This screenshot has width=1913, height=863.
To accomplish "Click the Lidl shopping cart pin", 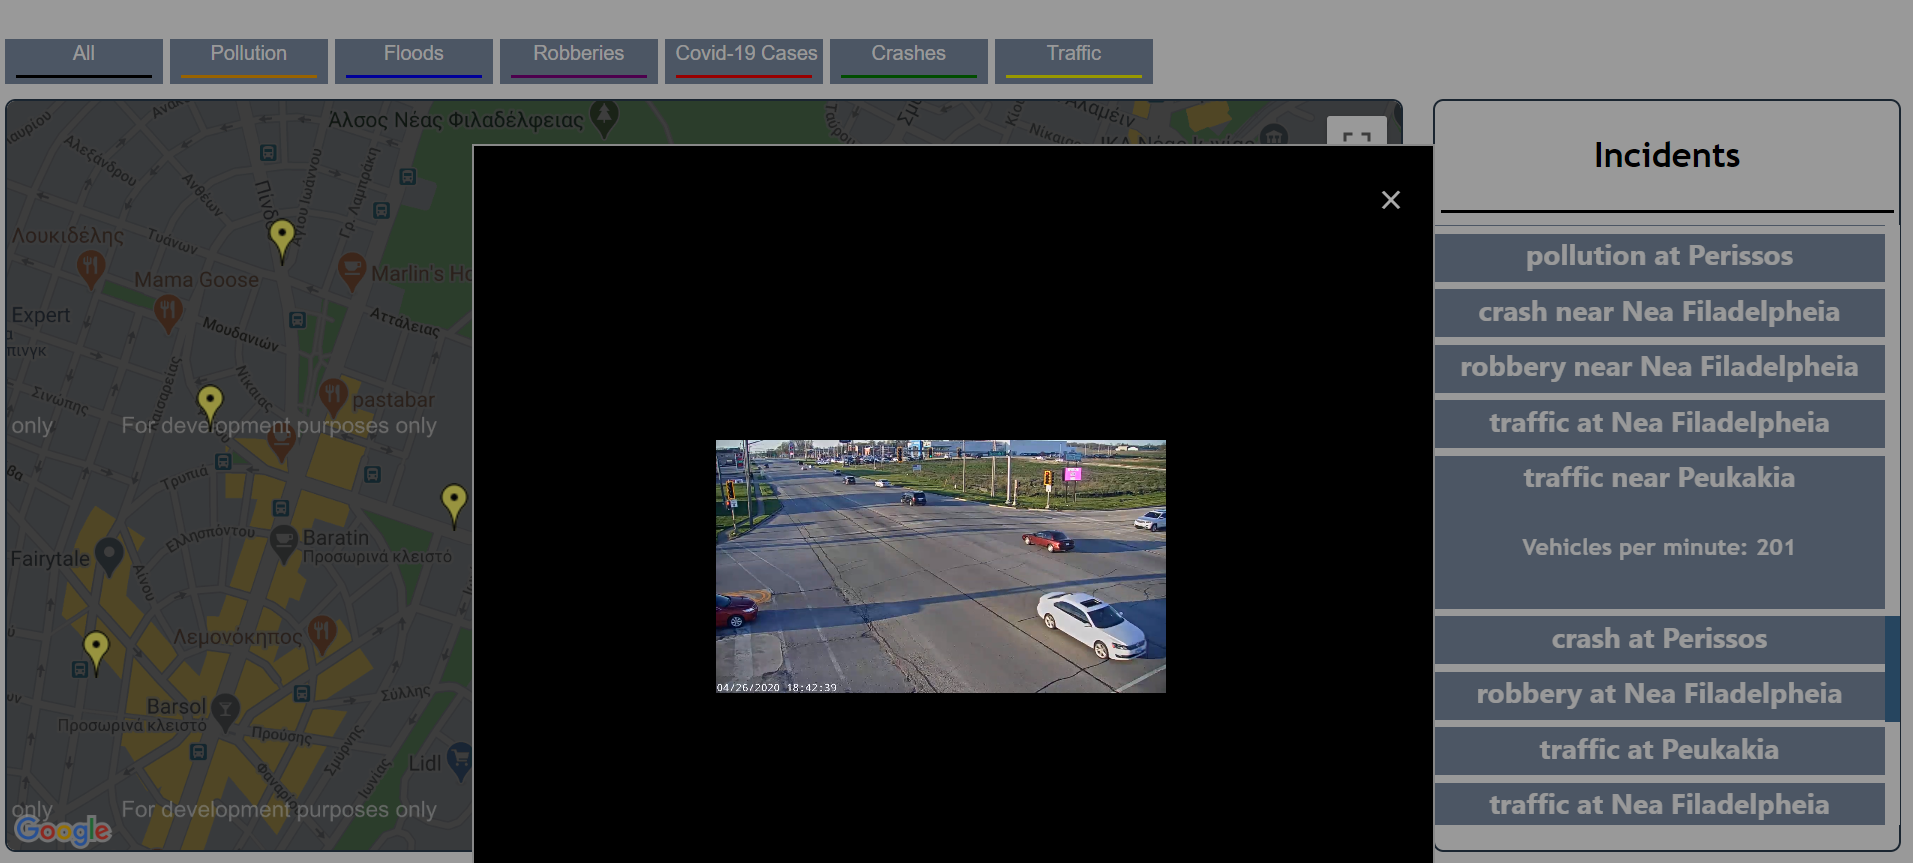I will pos(459,760).
